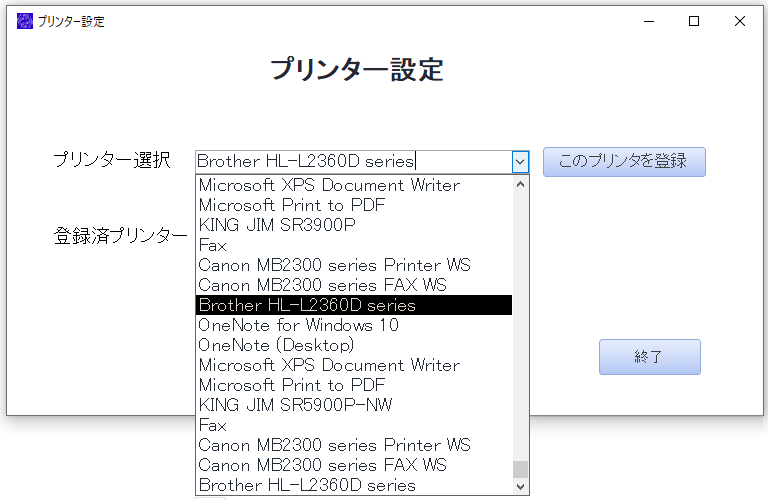Pick Microsoft Print to PDF above KING JIM SR3900P
The image size is (768, 500).
point(354,205)
